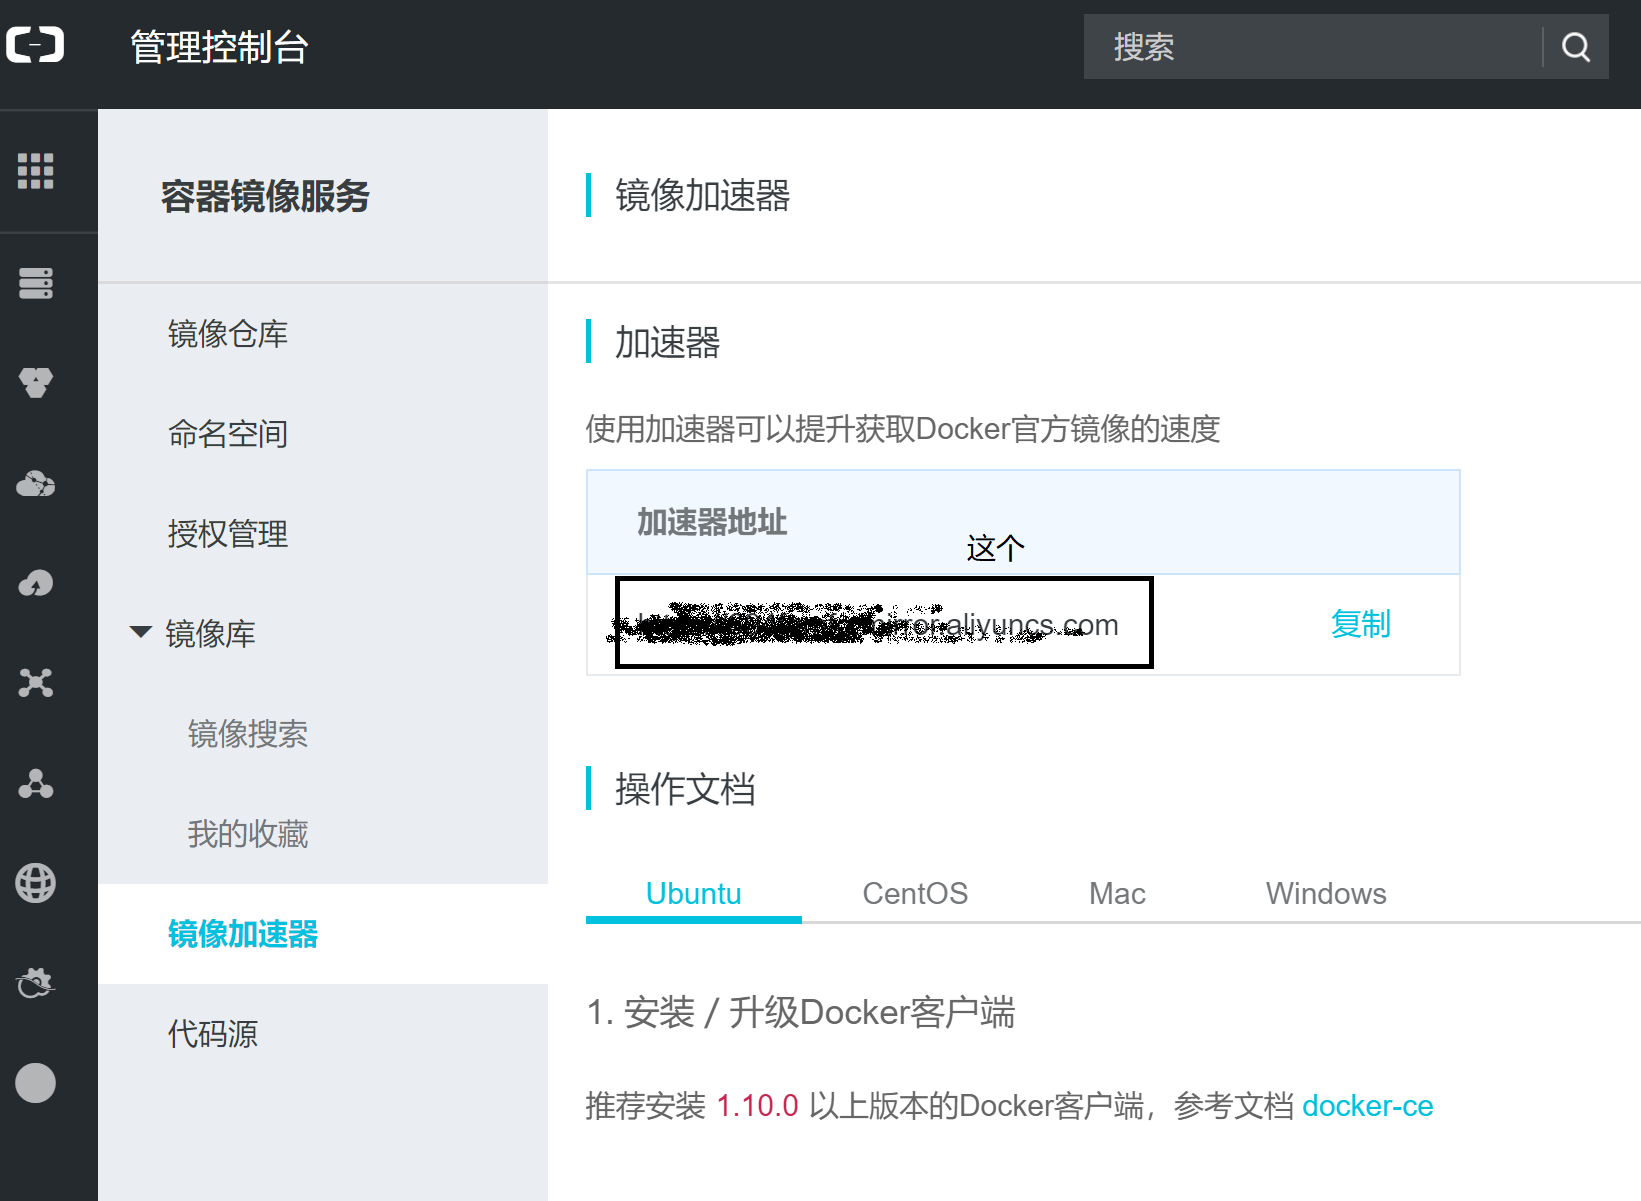Click the Alibaba Cloud logo
The height and width of the screenshot is (1201, 1641).
pyautogui.click(x=36, y=44)
